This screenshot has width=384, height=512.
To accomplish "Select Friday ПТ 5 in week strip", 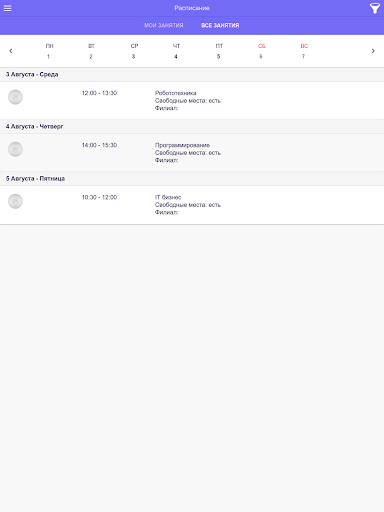I will point(219,51).
